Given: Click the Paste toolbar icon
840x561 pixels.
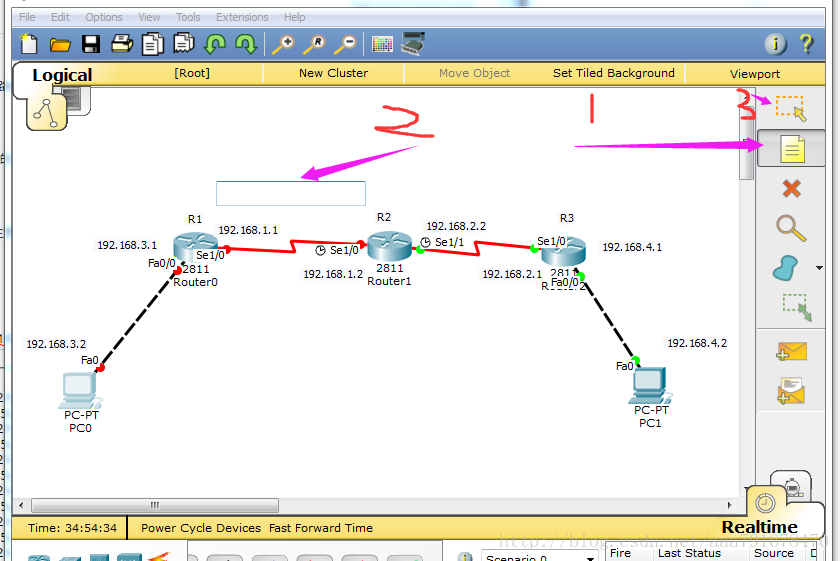Looking at the screenshot, I should click(184, 44).
